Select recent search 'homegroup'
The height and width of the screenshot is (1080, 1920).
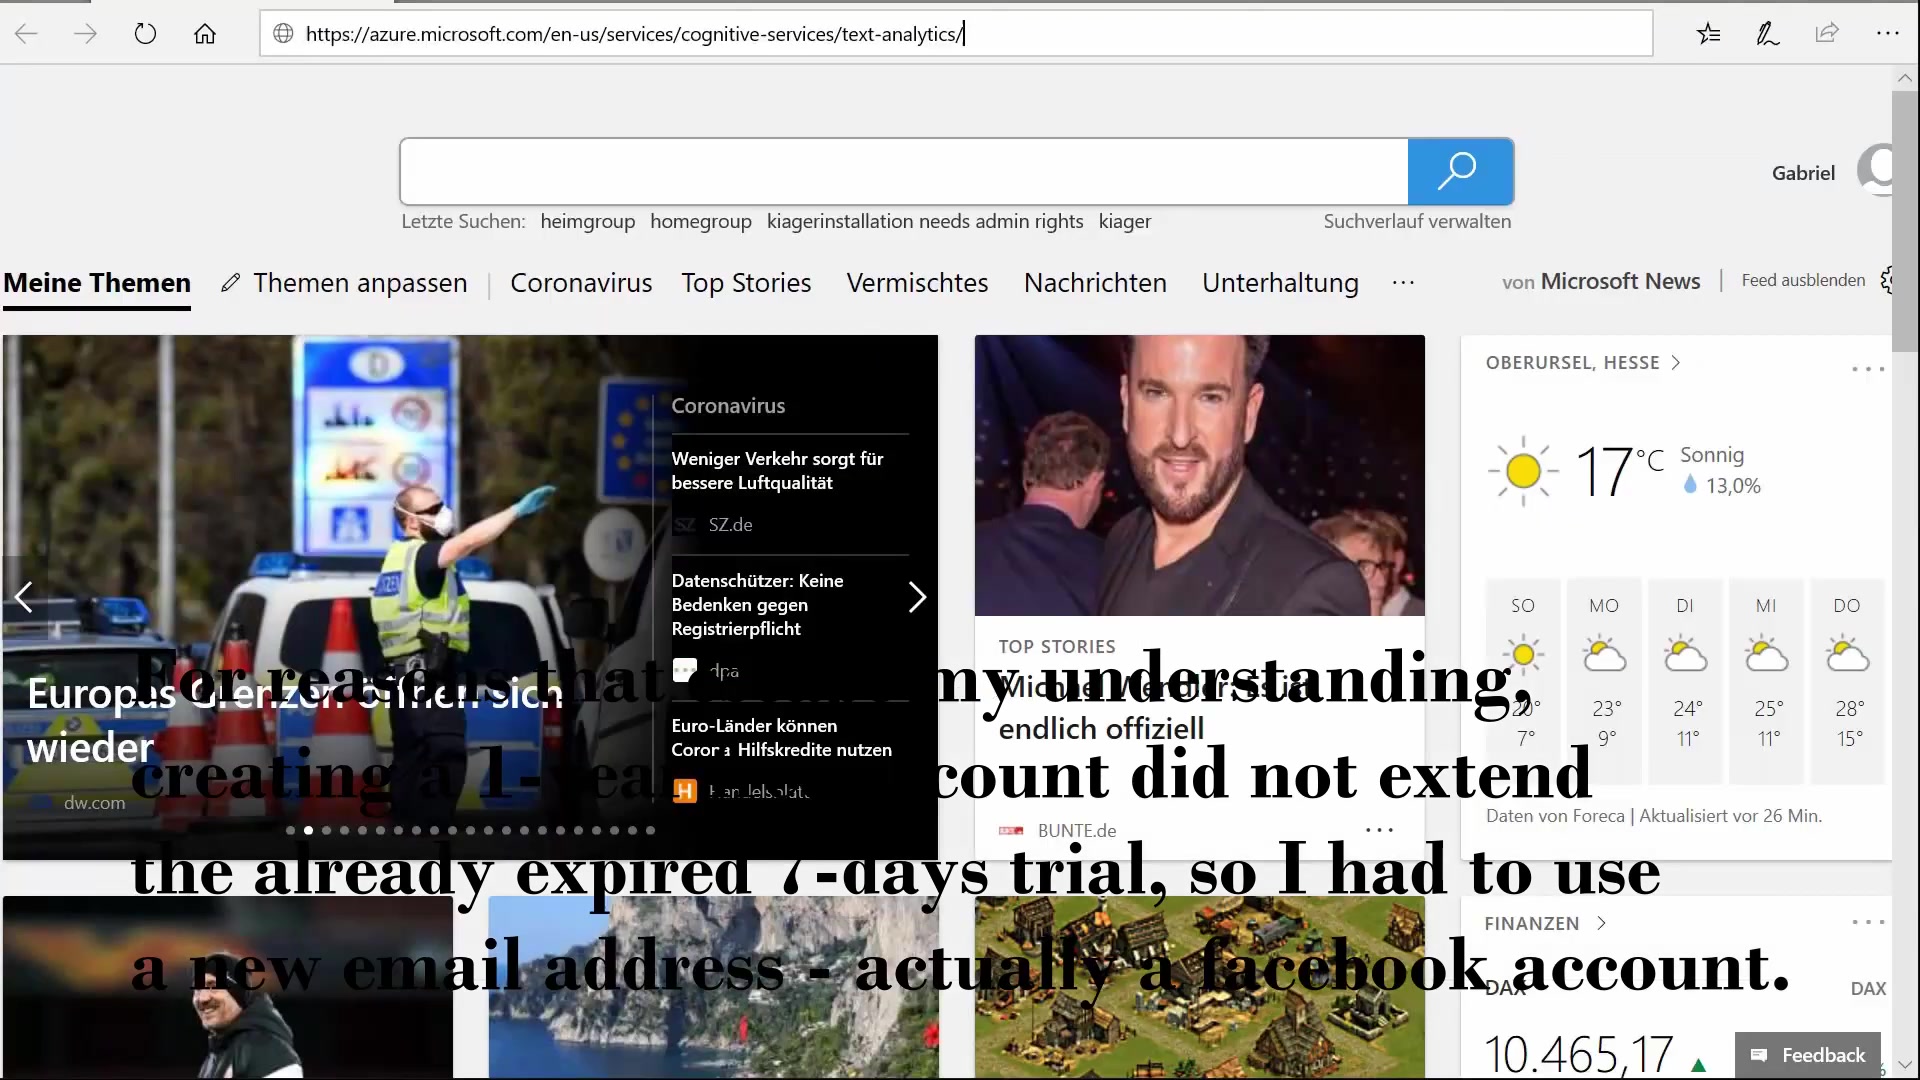pyautogui.click(x=701, y=221)
